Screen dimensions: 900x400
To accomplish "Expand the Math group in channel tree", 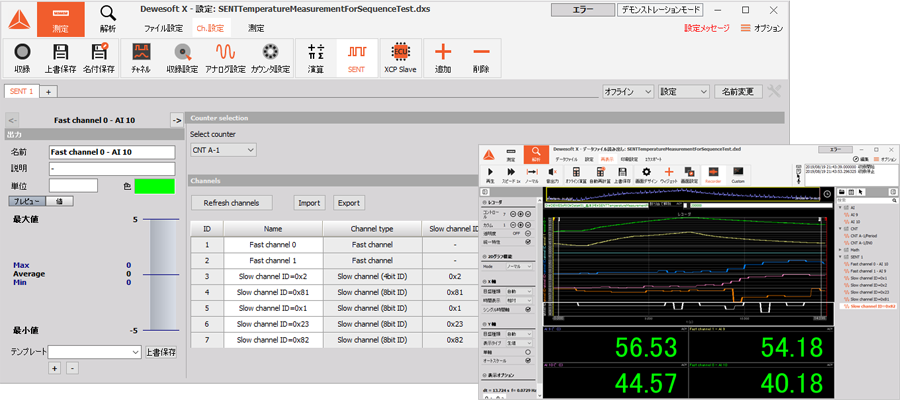I will click(x=841, y=250).
